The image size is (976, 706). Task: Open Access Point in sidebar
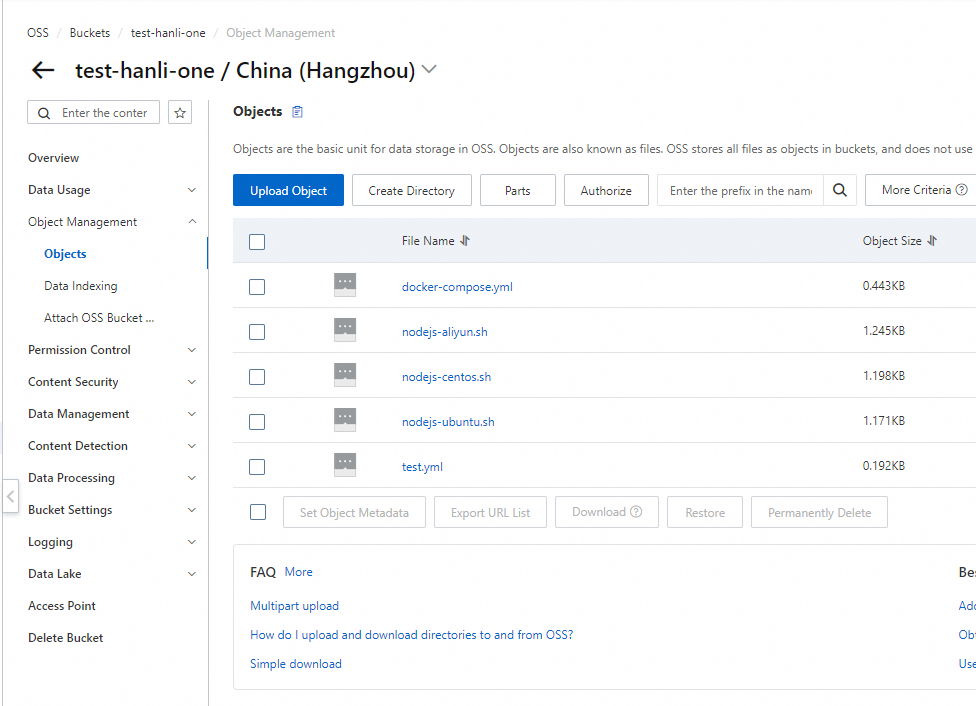pos(62,606)
